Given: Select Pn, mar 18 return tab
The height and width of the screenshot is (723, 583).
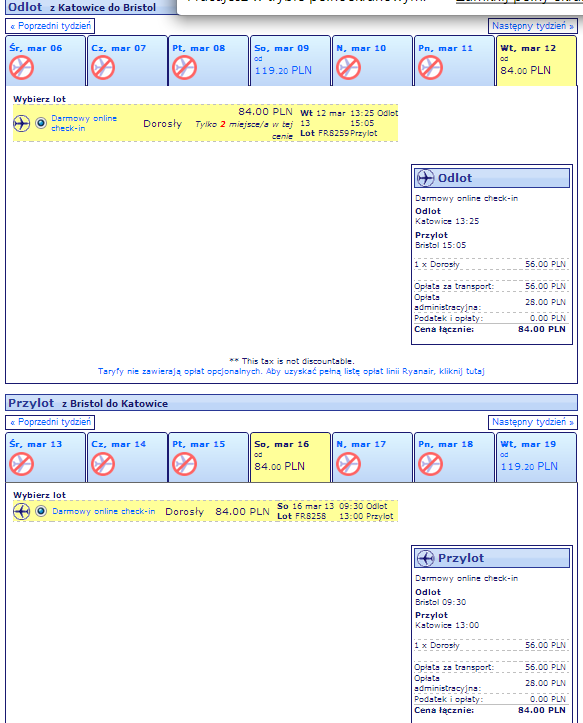Looking at the screenshot, I should click(454, 457).
